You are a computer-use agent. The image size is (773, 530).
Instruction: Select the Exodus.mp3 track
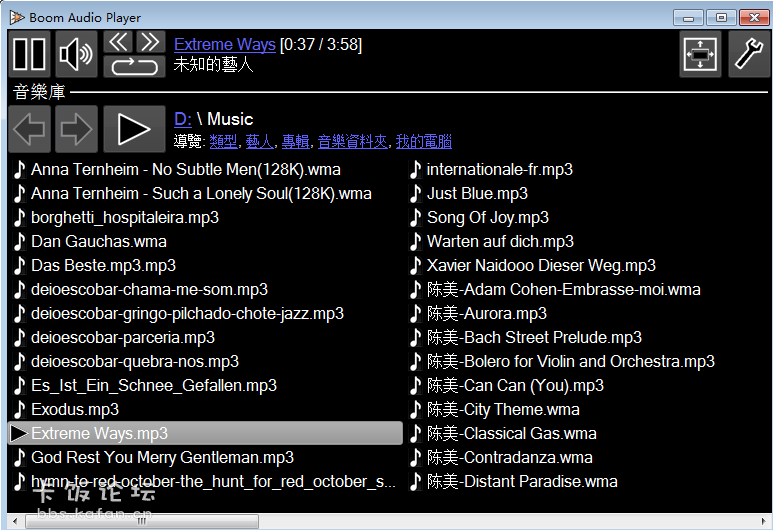point(75,410)
